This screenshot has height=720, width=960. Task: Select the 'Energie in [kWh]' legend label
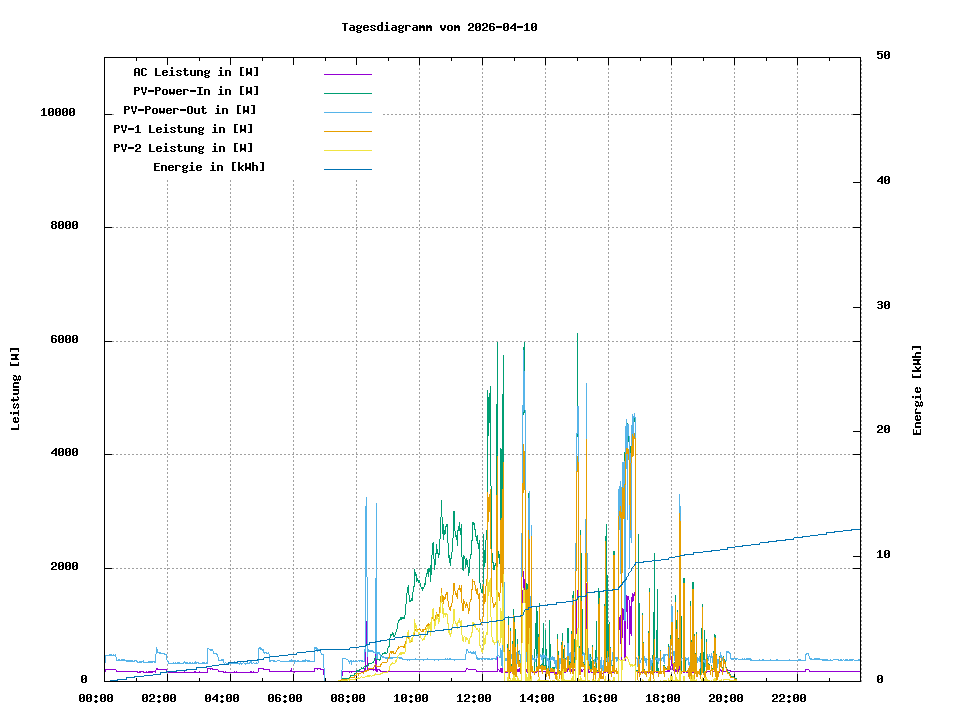click(209, 167)
